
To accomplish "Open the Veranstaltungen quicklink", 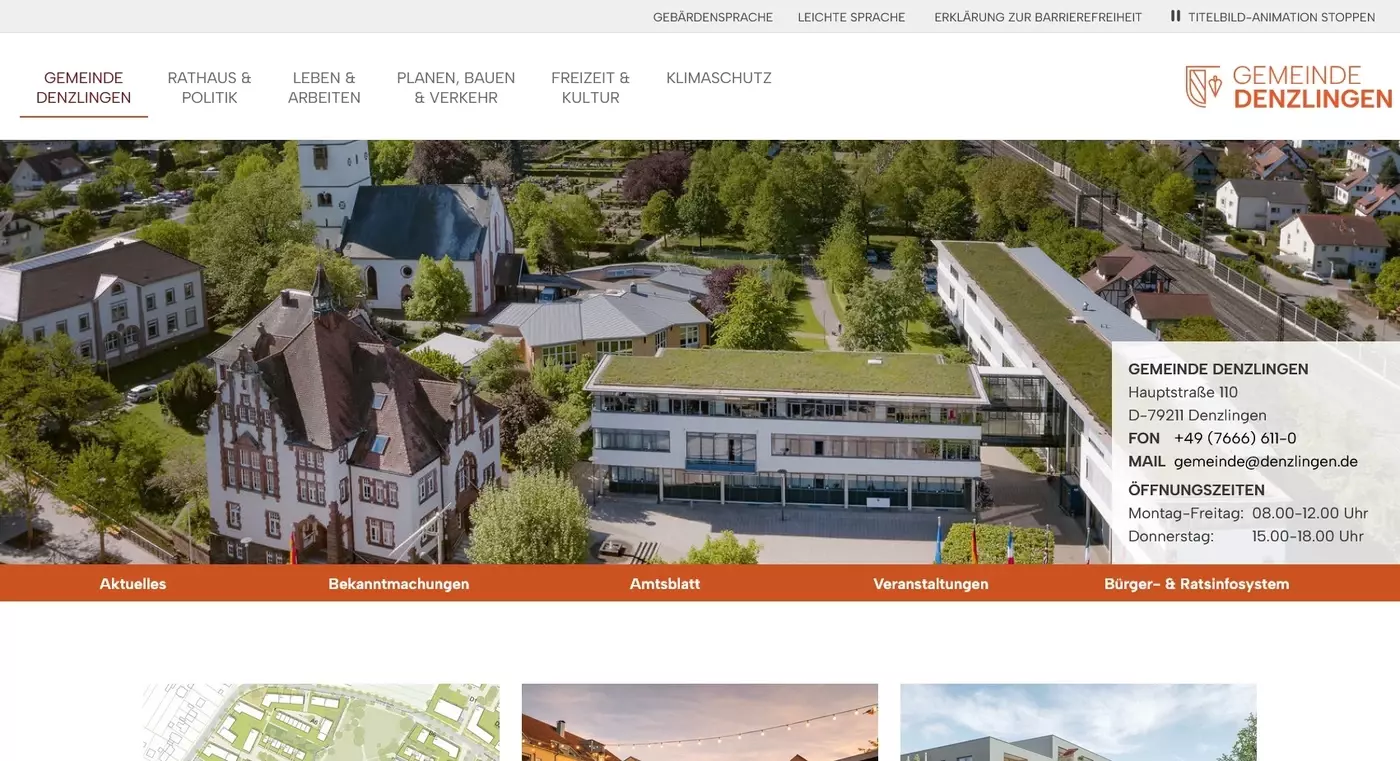I will [930, 583].
